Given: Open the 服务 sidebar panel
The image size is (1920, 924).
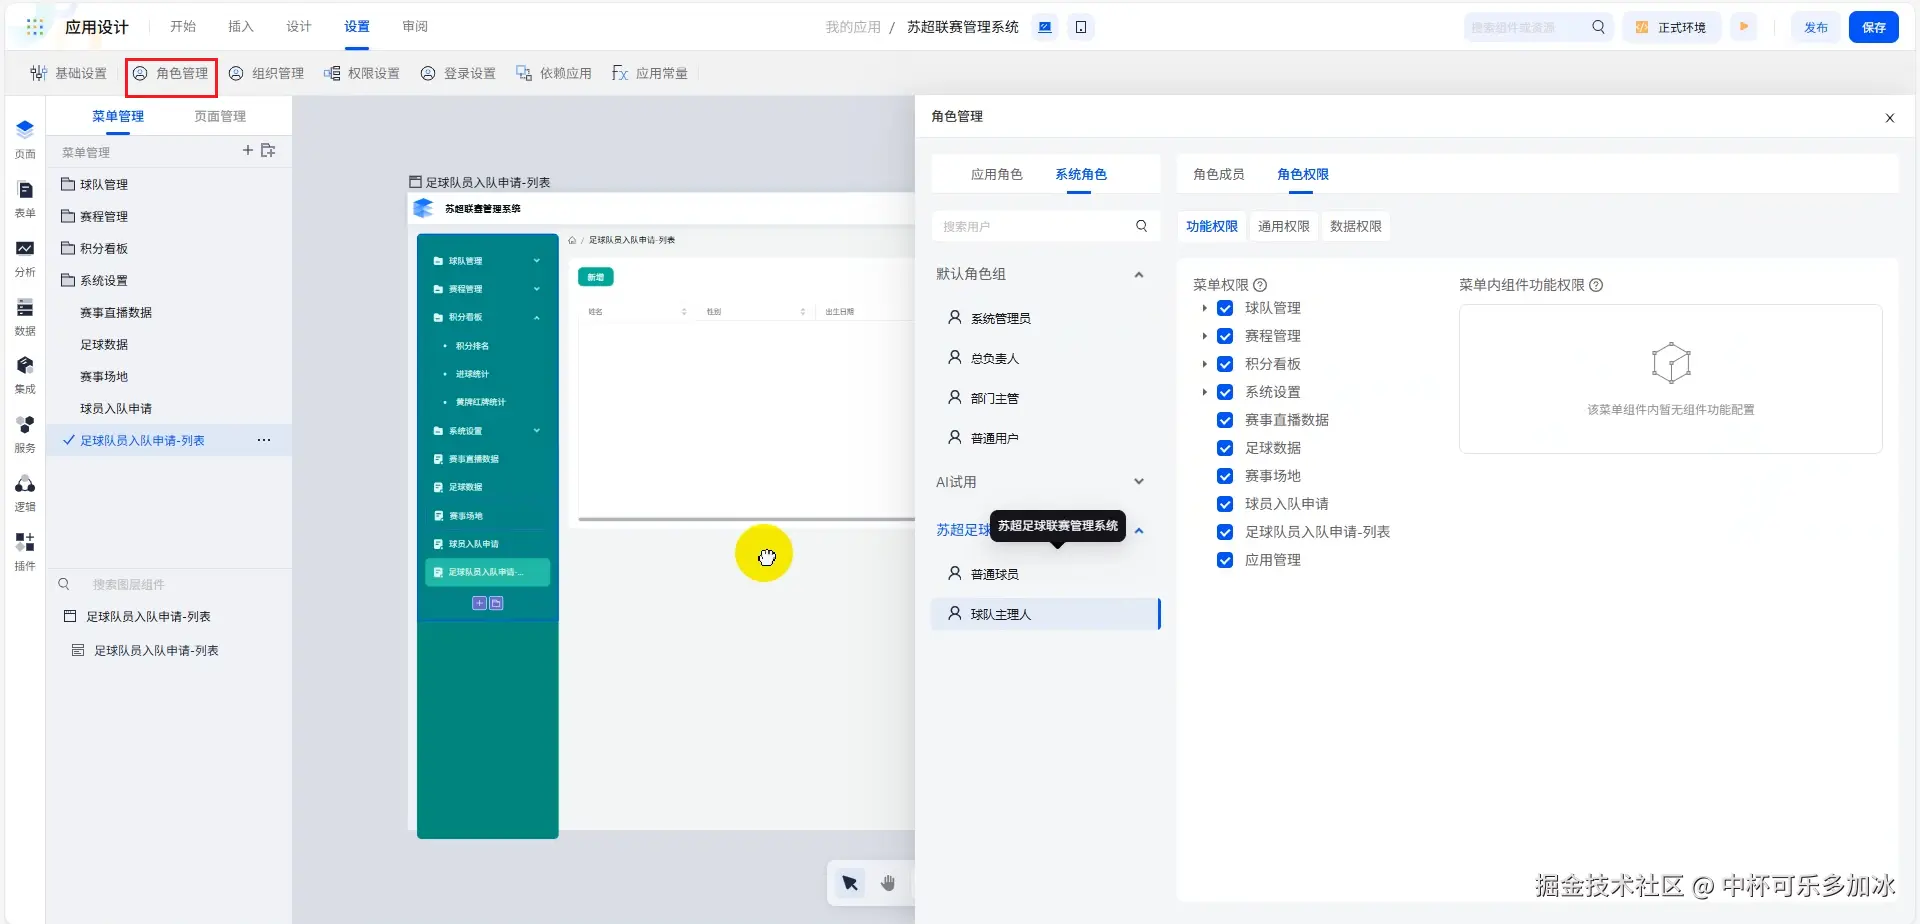Looking at the screenshot, I should pos(25,433).
